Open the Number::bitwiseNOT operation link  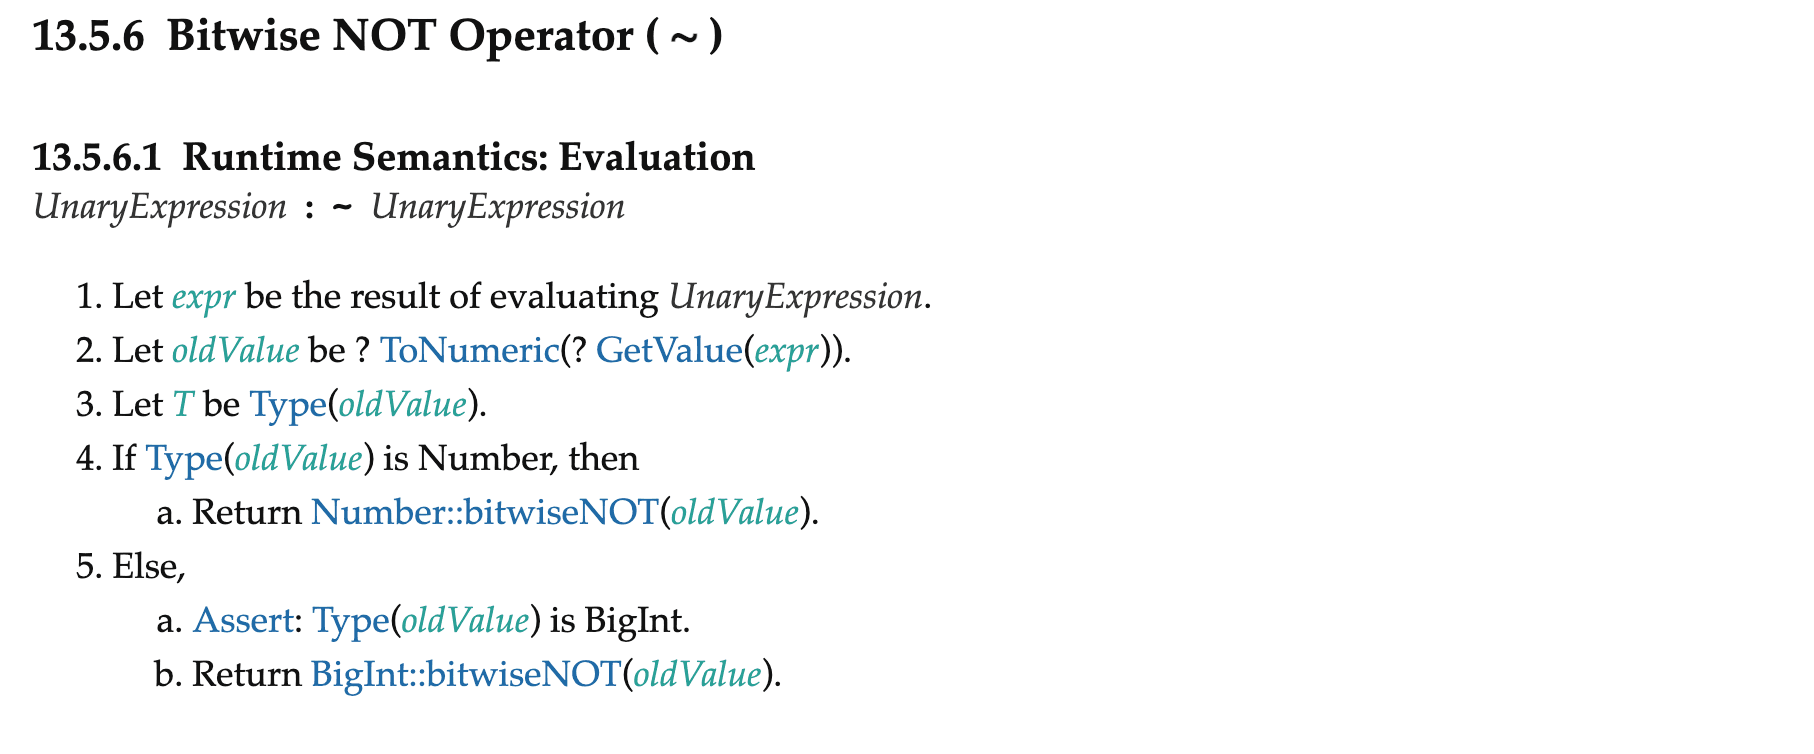484,512
